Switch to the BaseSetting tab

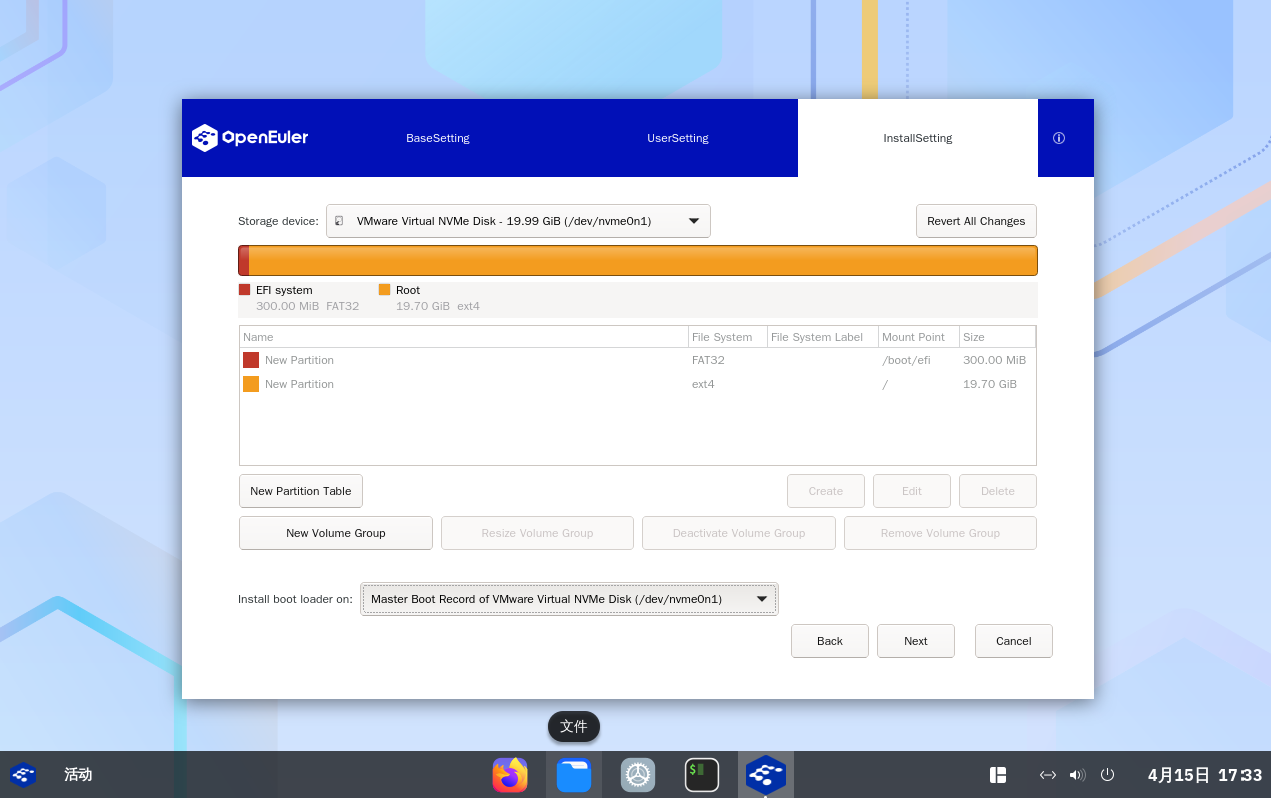pos(438,138)
